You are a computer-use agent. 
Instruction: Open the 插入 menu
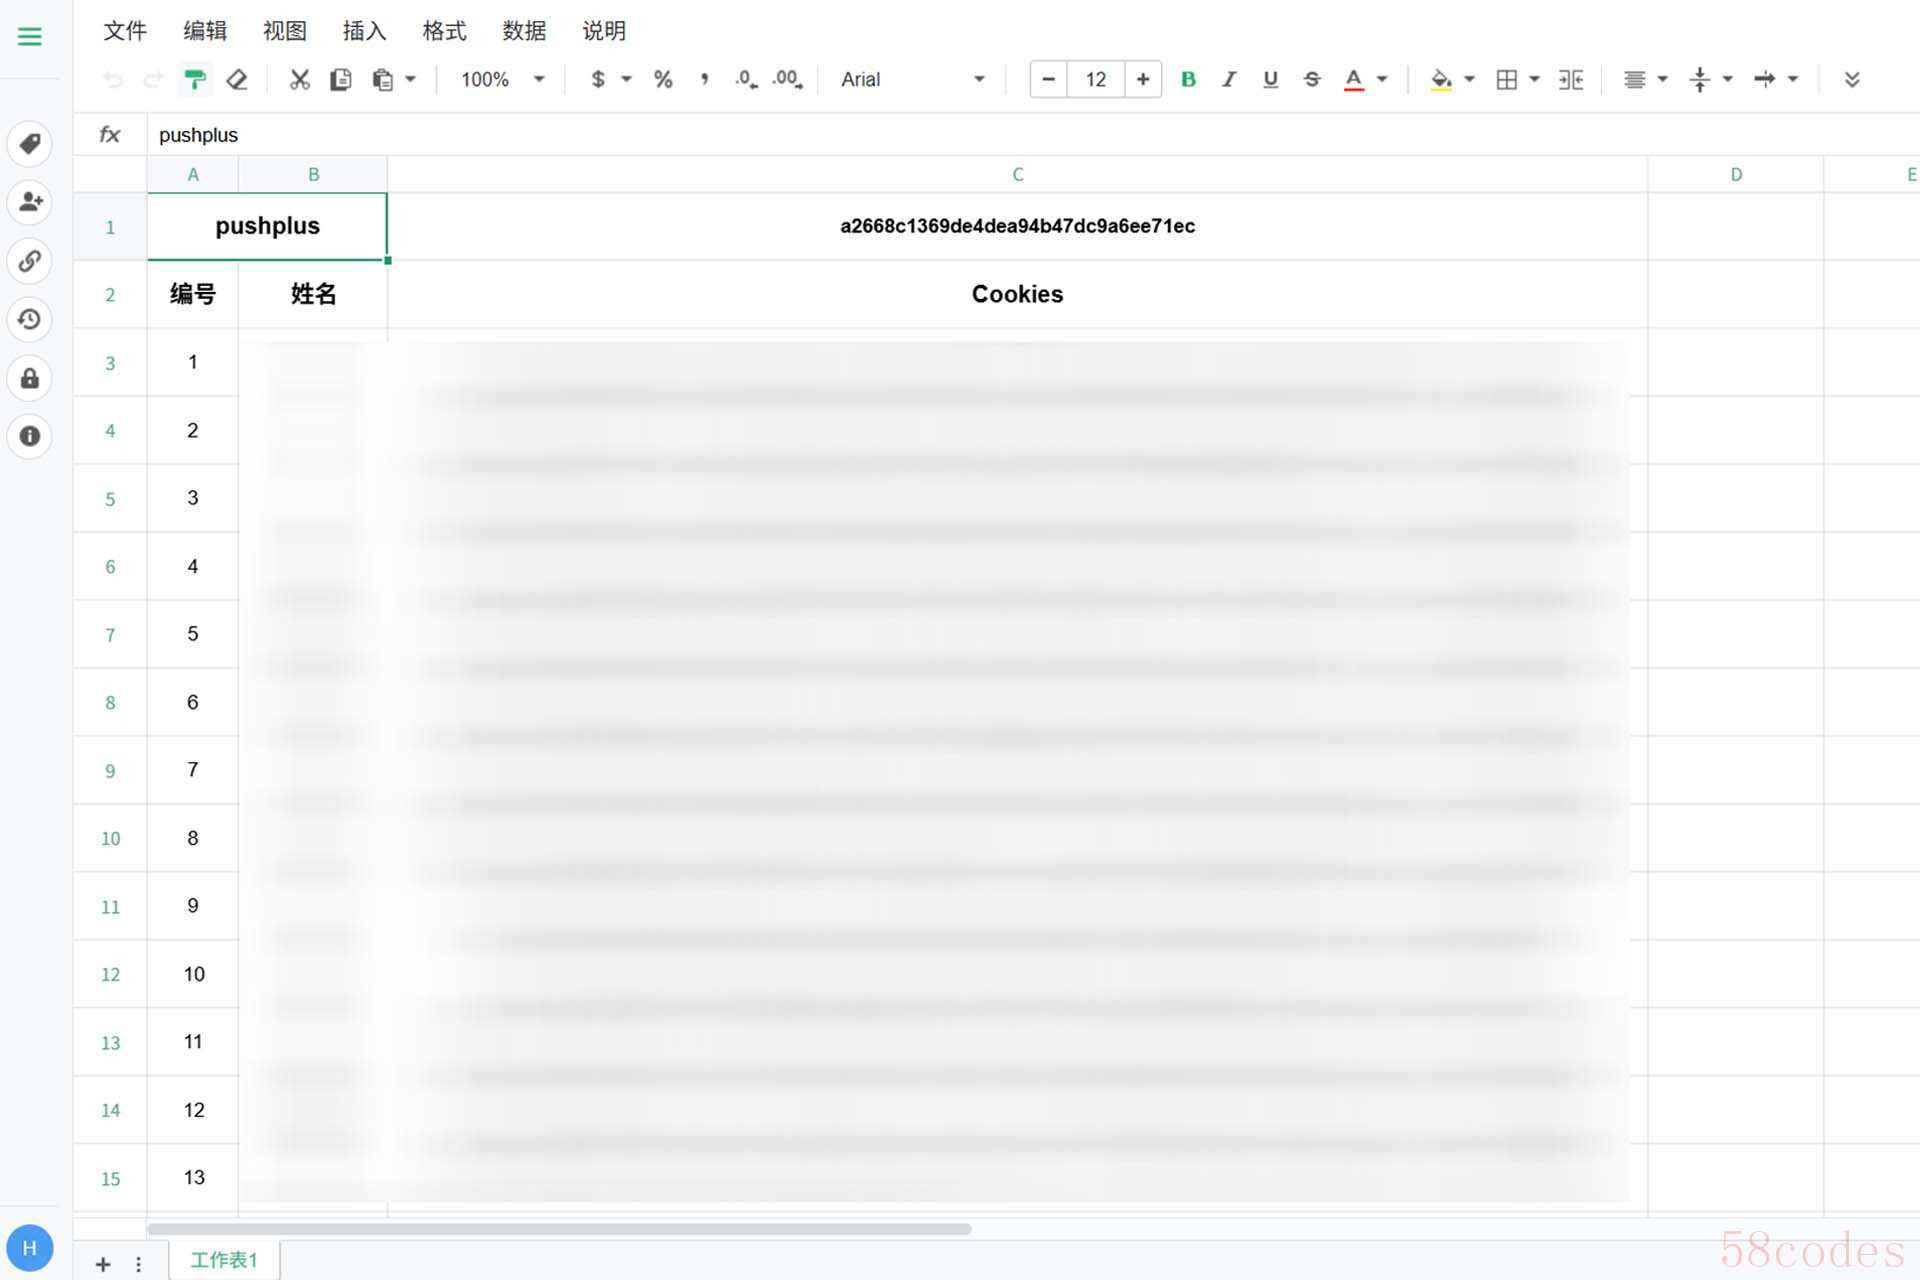click(364, 31)
